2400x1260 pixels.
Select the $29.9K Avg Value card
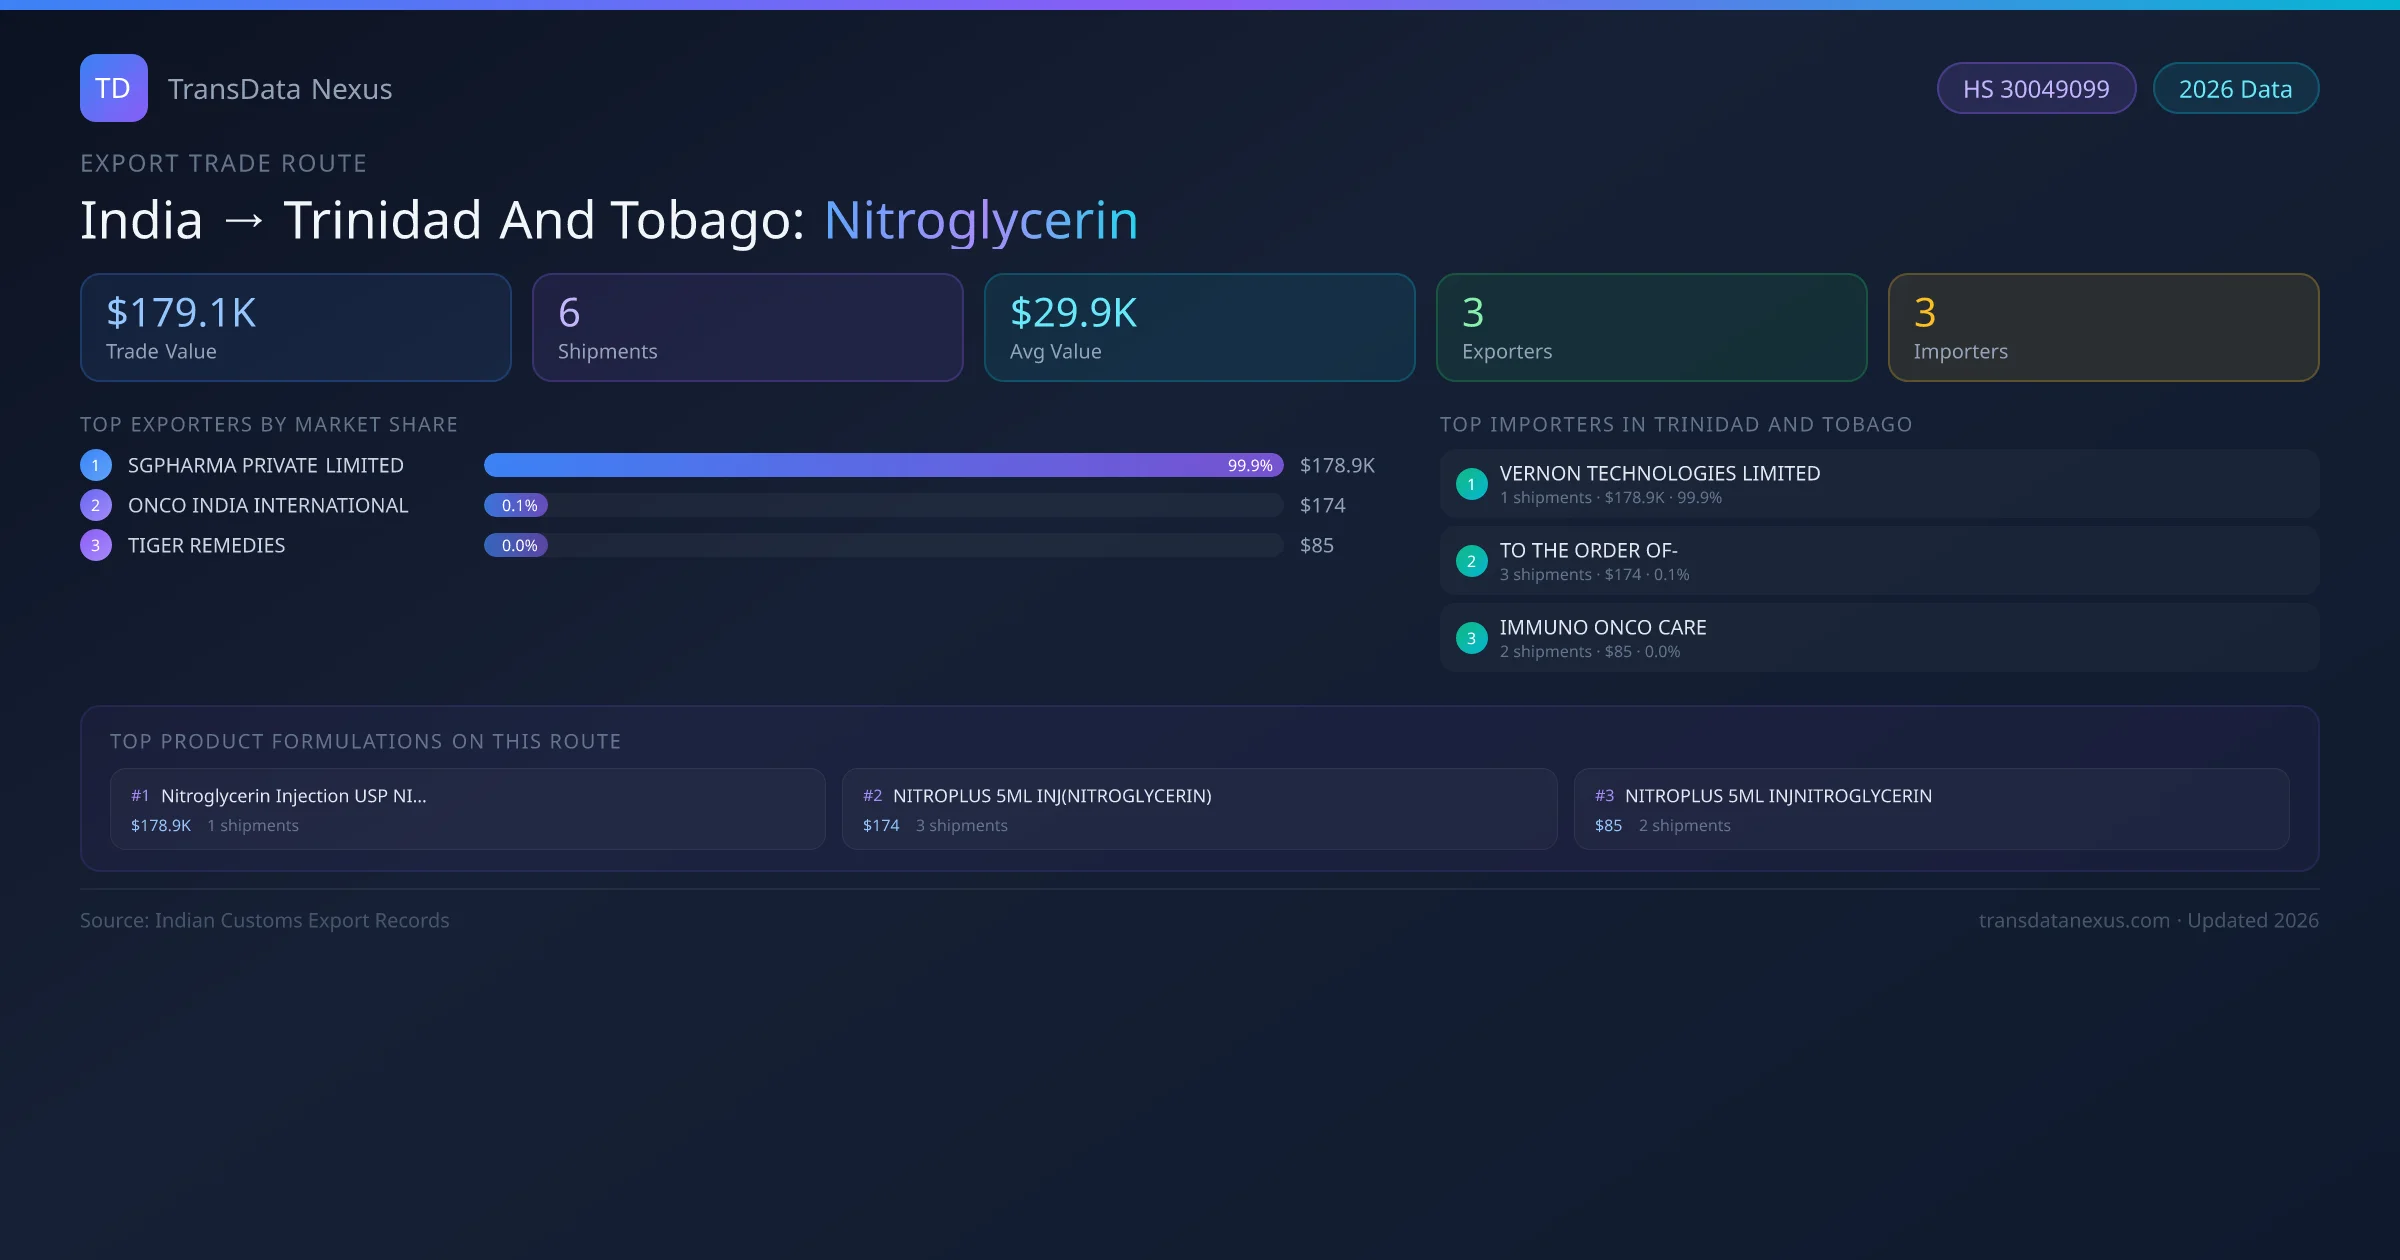click(x=1199, y=328)
